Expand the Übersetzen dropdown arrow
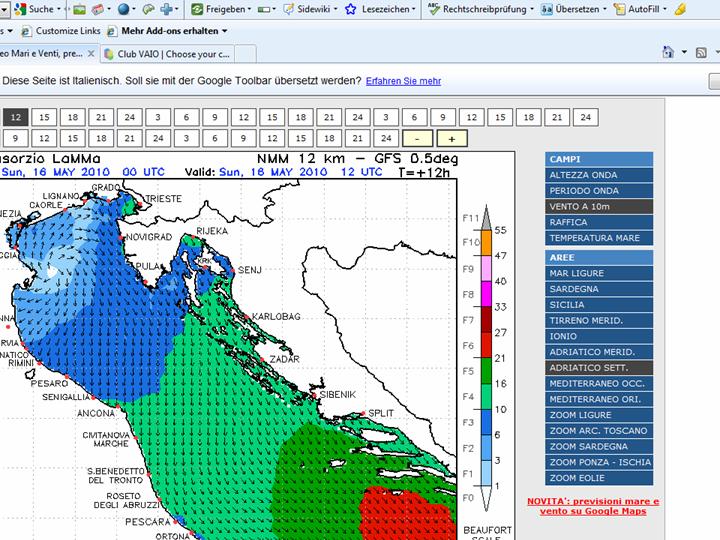 (604, 9)
